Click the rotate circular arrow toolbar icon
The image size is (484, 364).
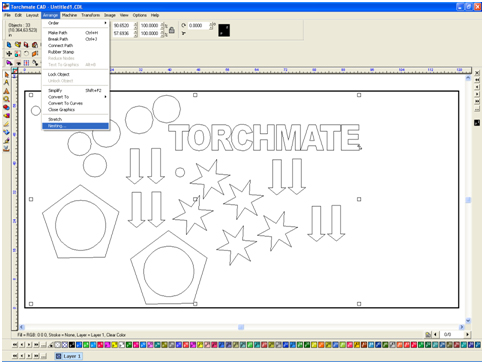26,54
